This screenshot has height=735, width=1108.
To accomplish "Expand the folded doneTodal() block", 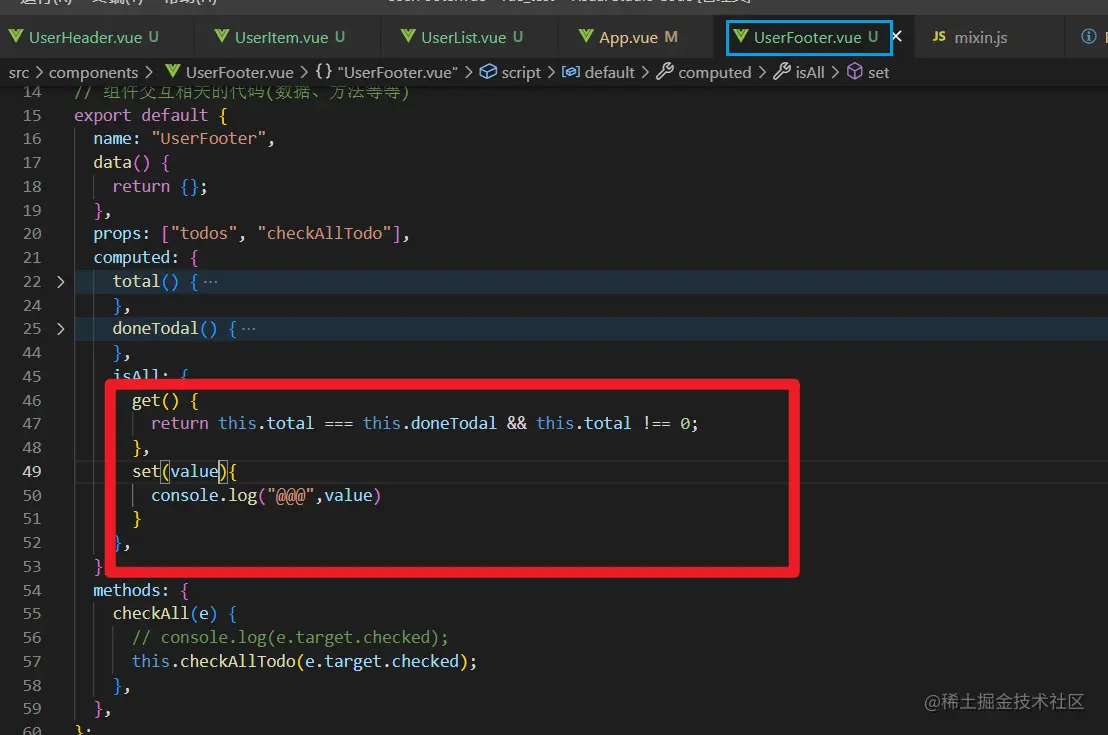I will click(61, 329).
